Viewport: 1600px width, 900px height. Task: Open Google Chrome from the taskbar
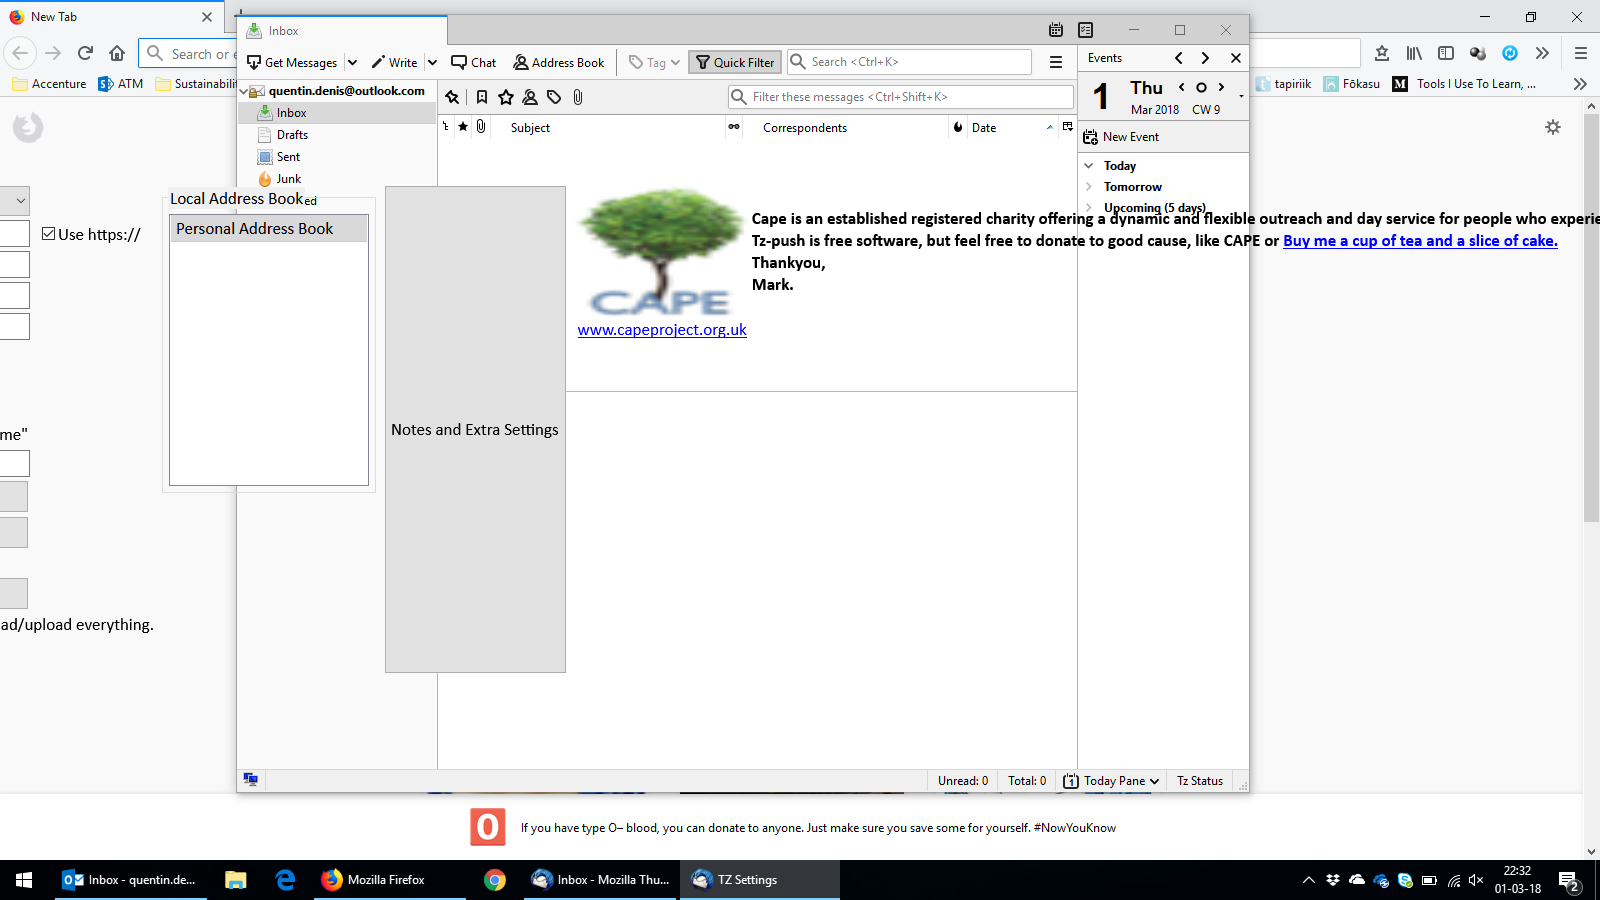(494, 880)
